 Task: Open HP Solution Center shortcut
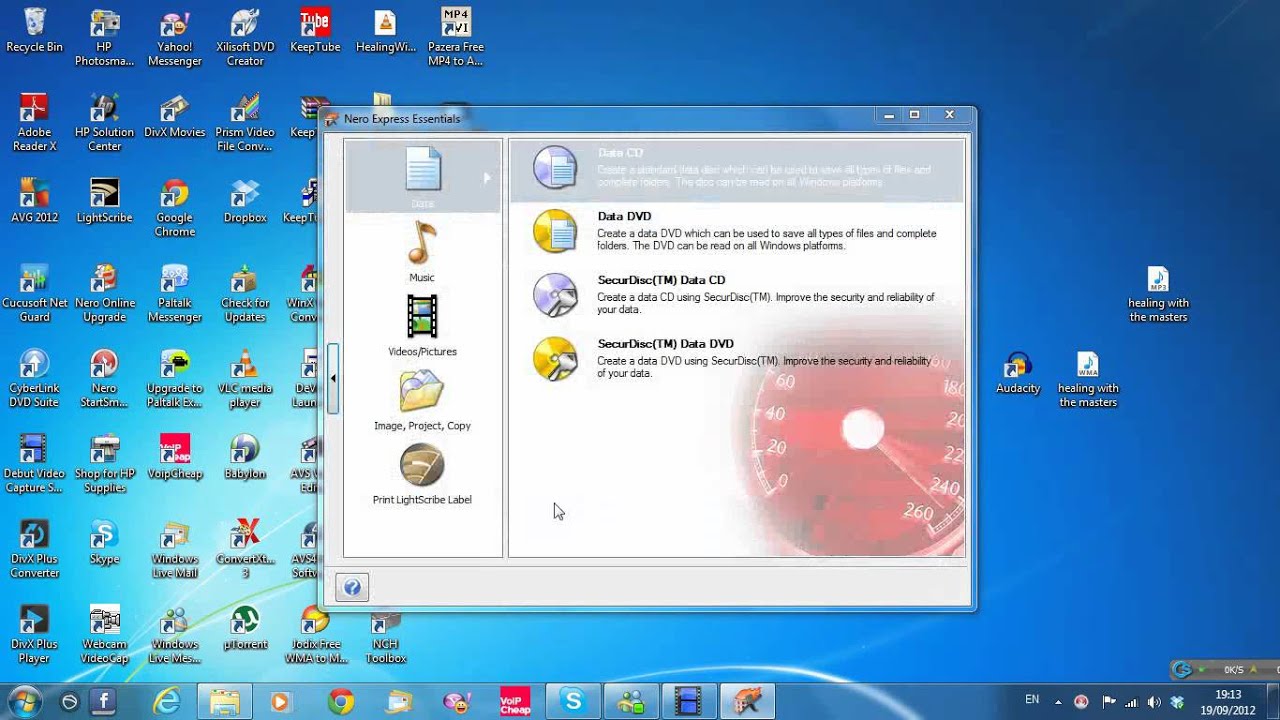pyautogui.click(x=104, y=122)
